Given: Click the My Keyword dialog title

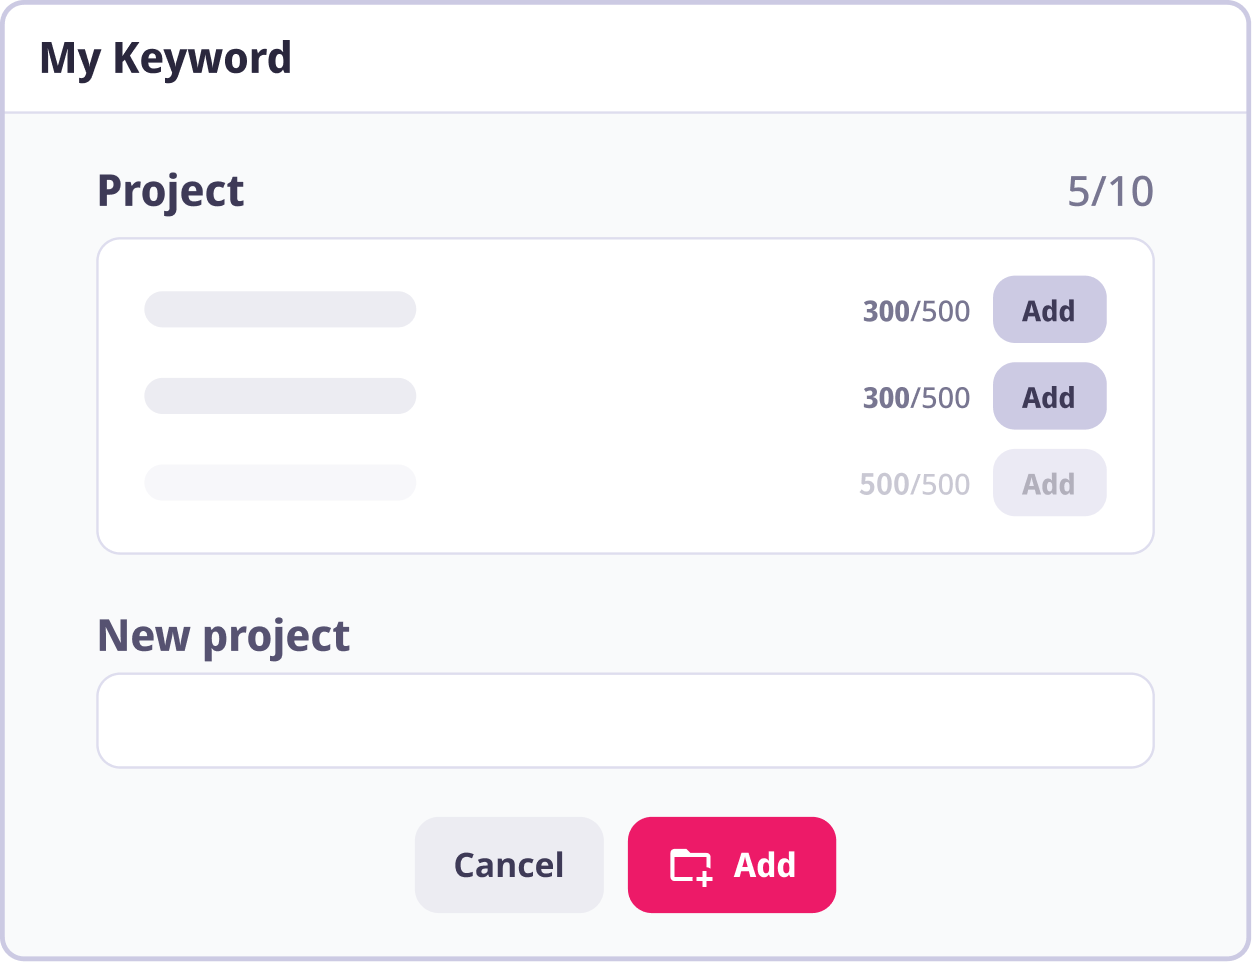Looking at the screenshot, I should [x=166, y=58].
